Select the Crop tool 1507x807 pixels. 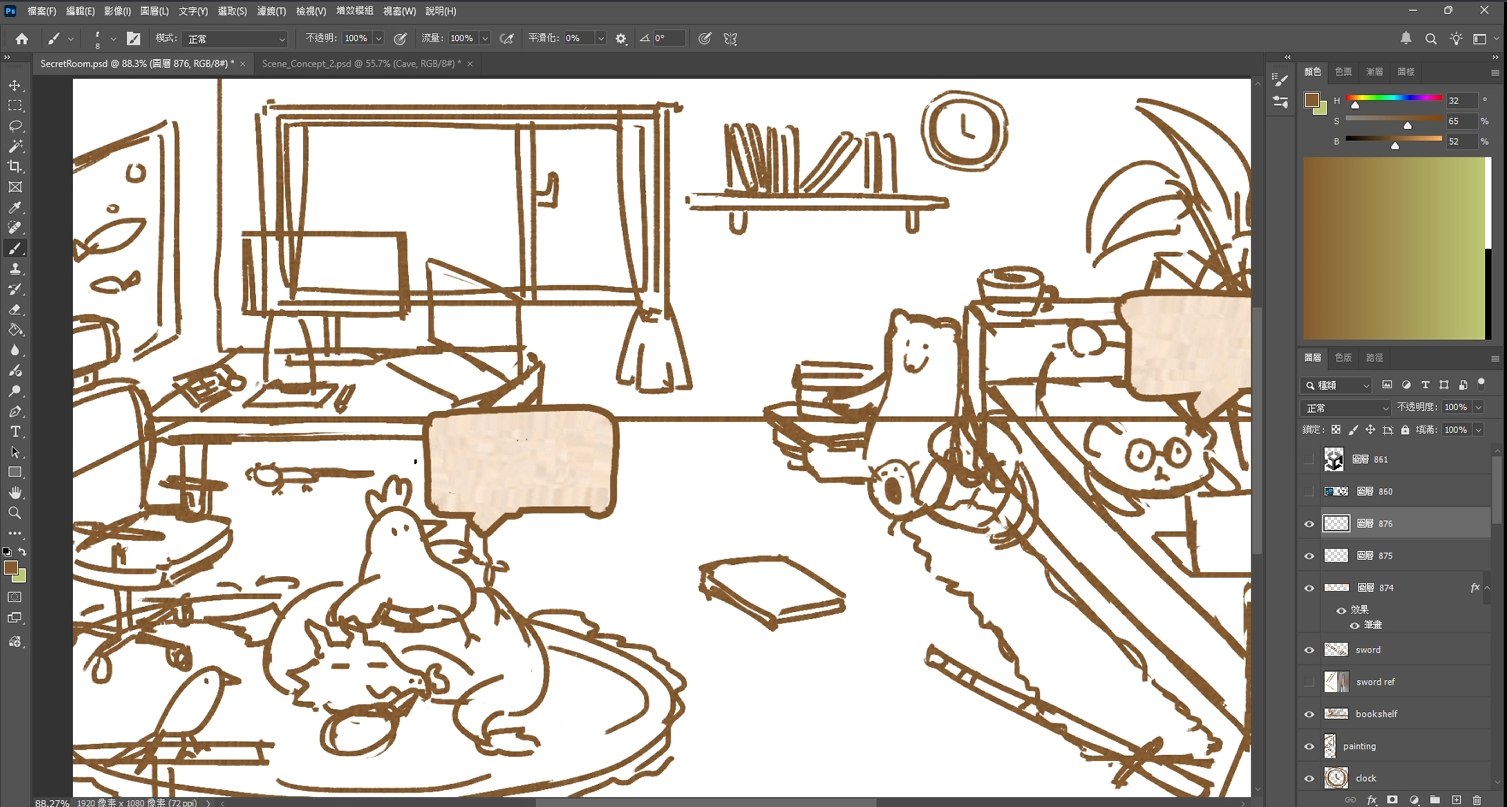point(15,166)
